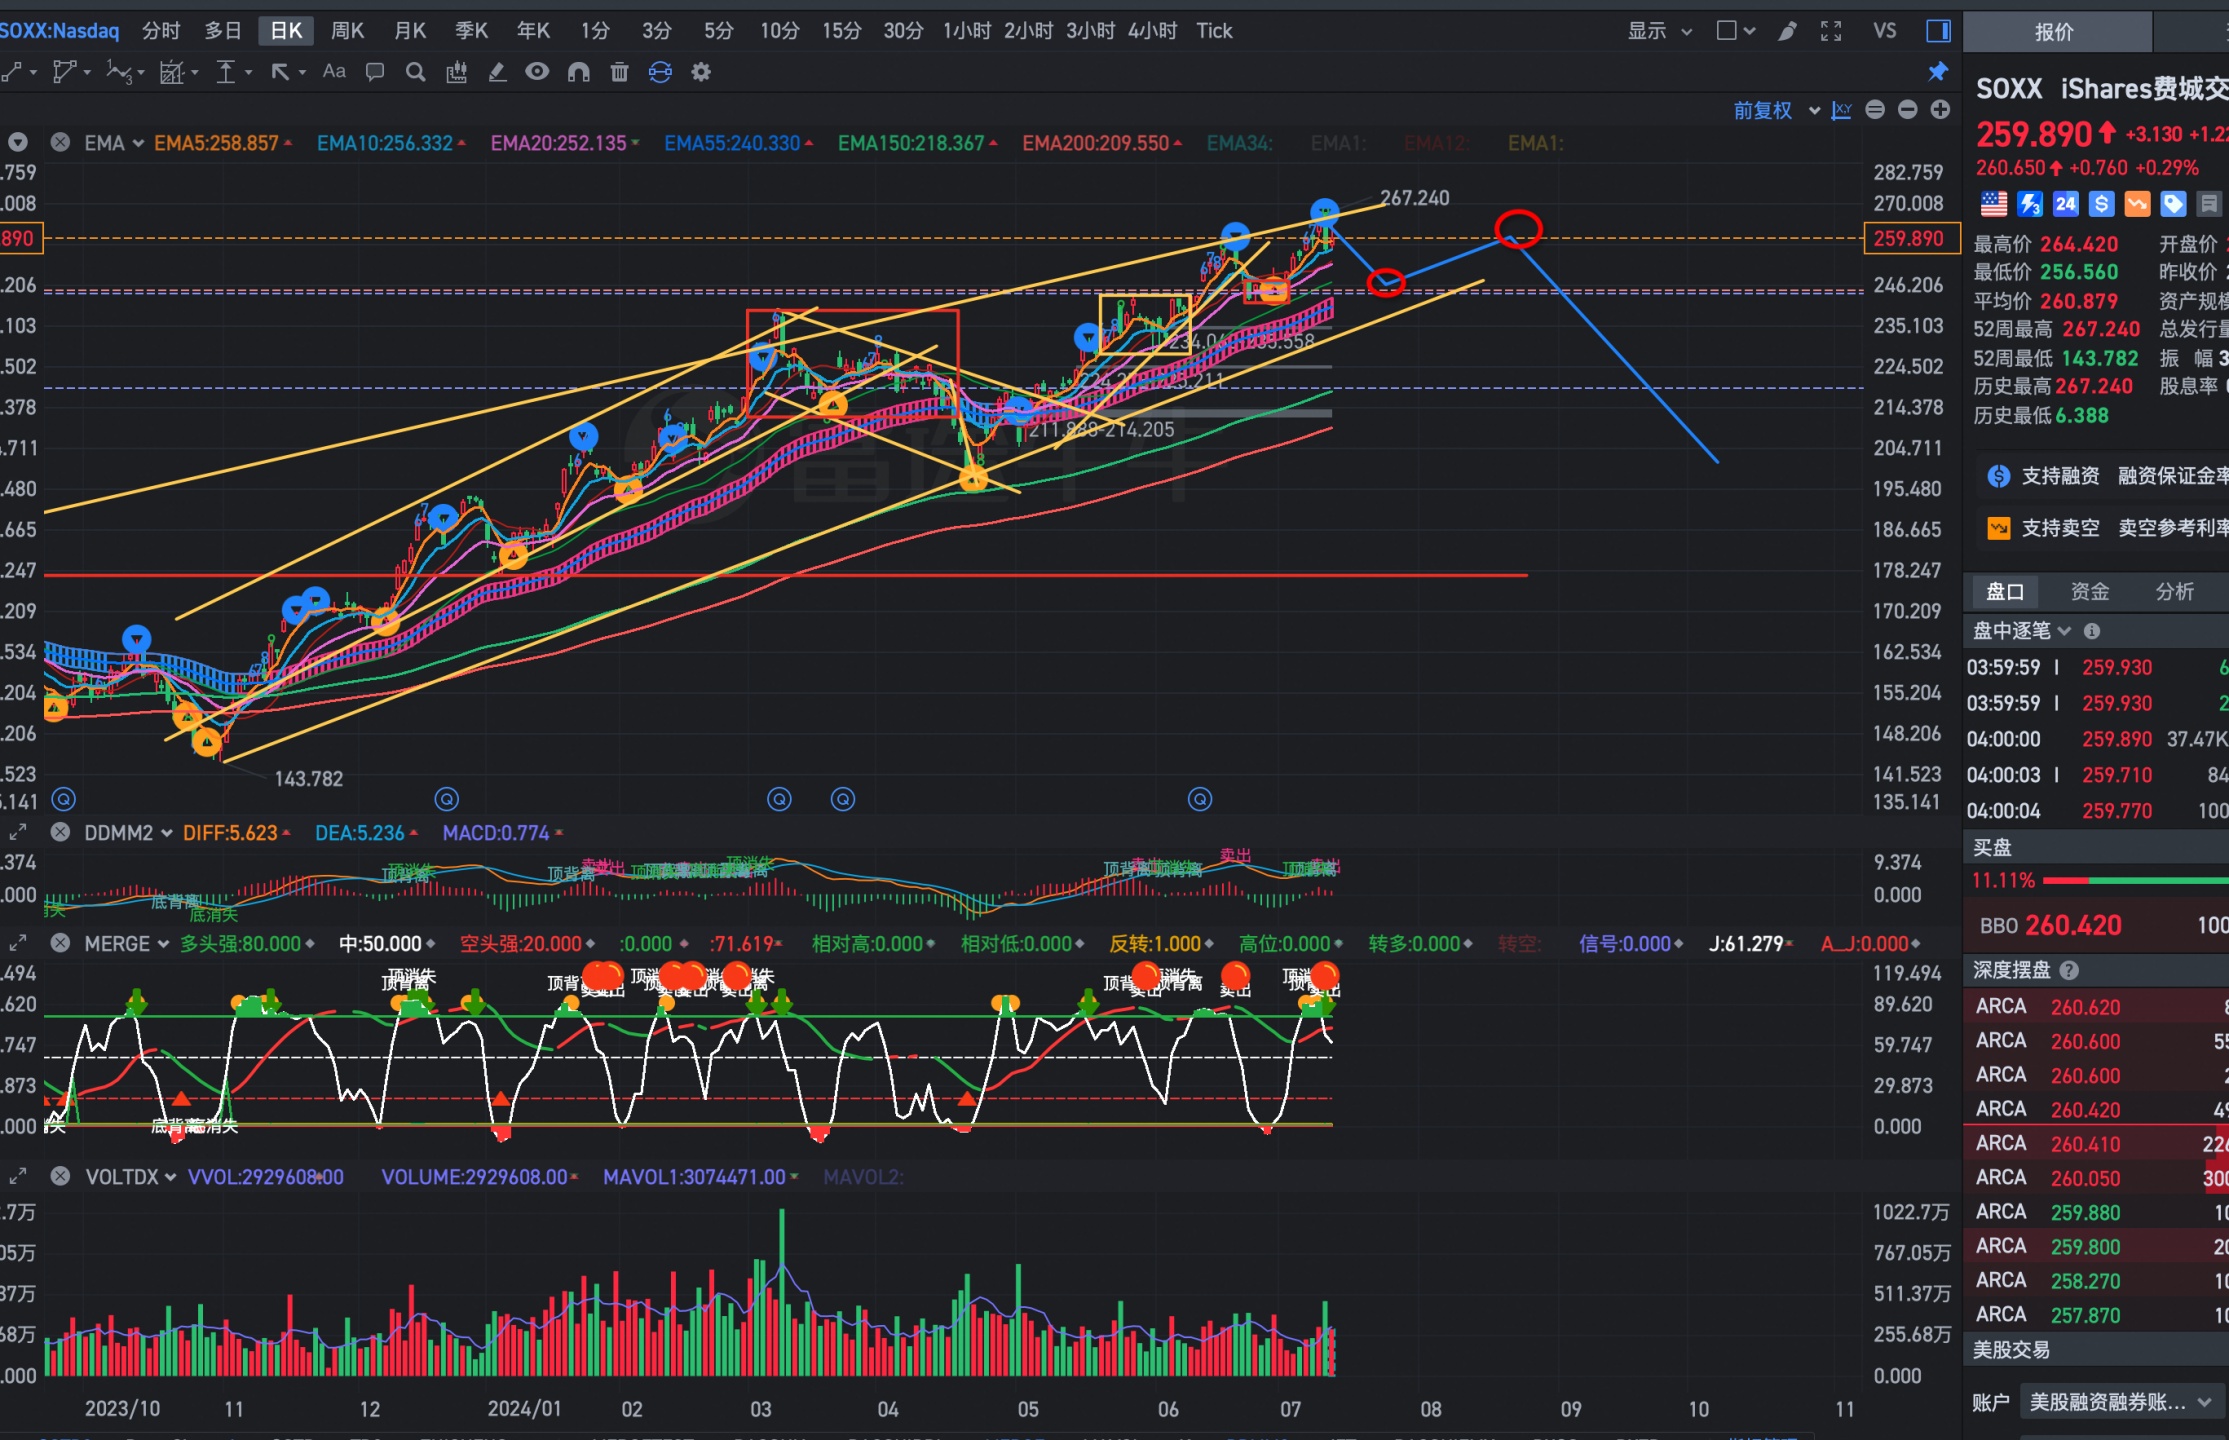Delete drawings with the trash icon
The width and height of the screenshot is (2229, 1440).
pos(619,72)
